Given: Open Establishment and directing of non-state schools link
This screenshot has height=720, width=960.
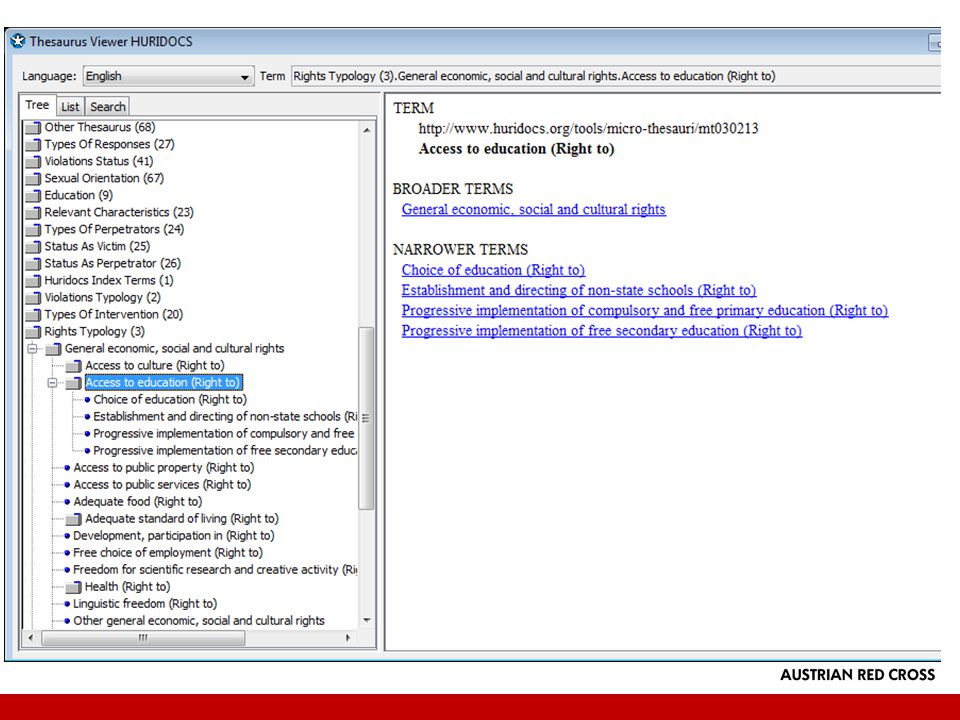Looking at the screenshot, I should [x=579, y=290].
